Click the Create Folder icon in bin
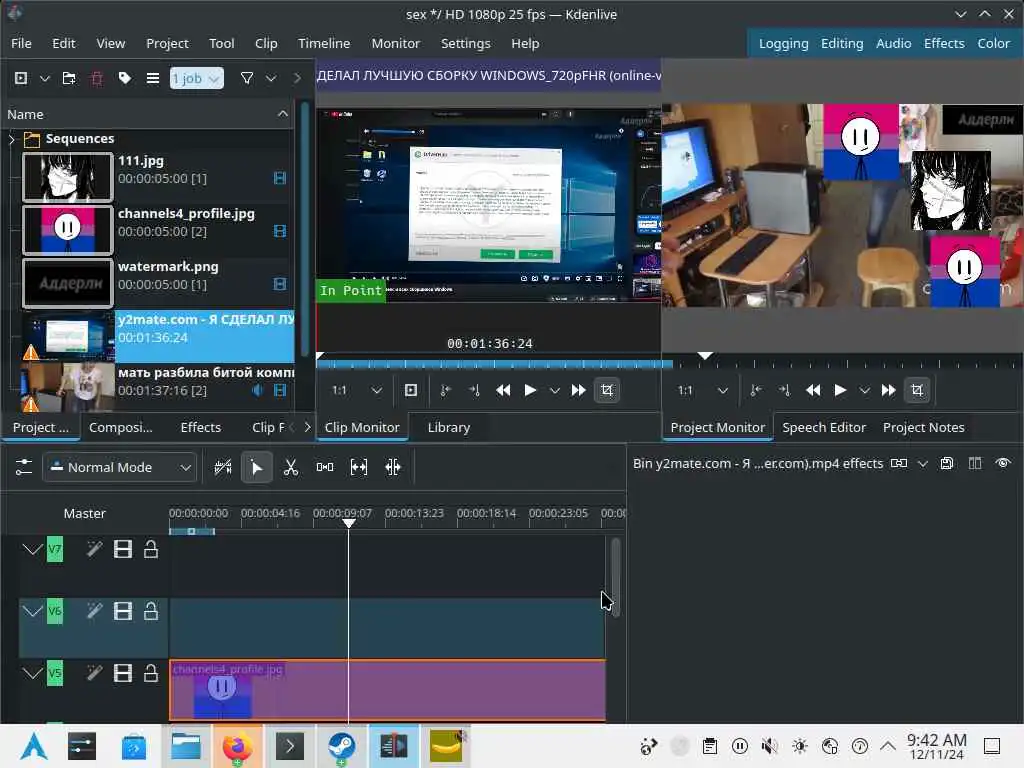This screenshot has width=1024, height=768. click(x=69, y=78)
